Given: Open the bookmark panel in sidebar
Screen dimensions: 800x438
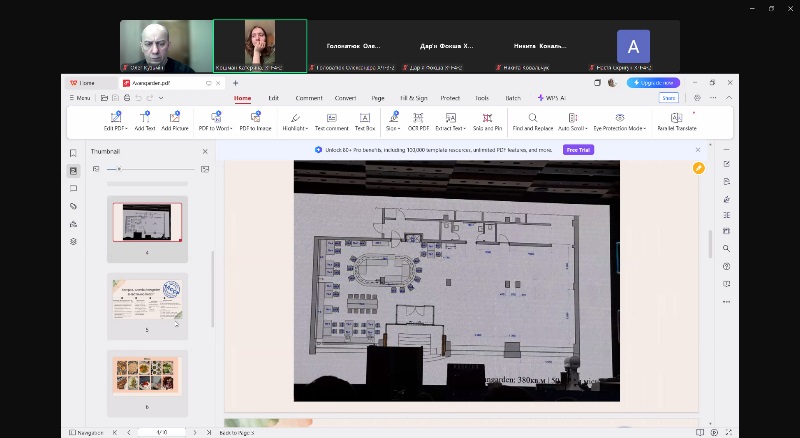Looking at the screenshot, I should tap(73, 153).
